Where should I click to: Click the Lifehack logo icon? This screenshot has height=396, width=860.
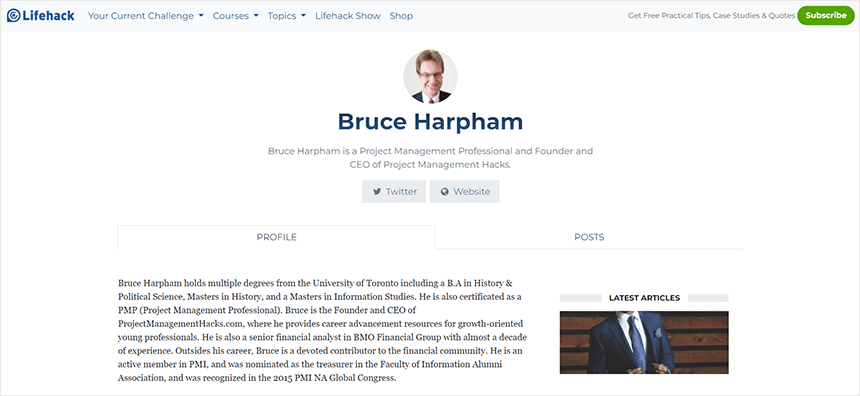tap(14, 15)
